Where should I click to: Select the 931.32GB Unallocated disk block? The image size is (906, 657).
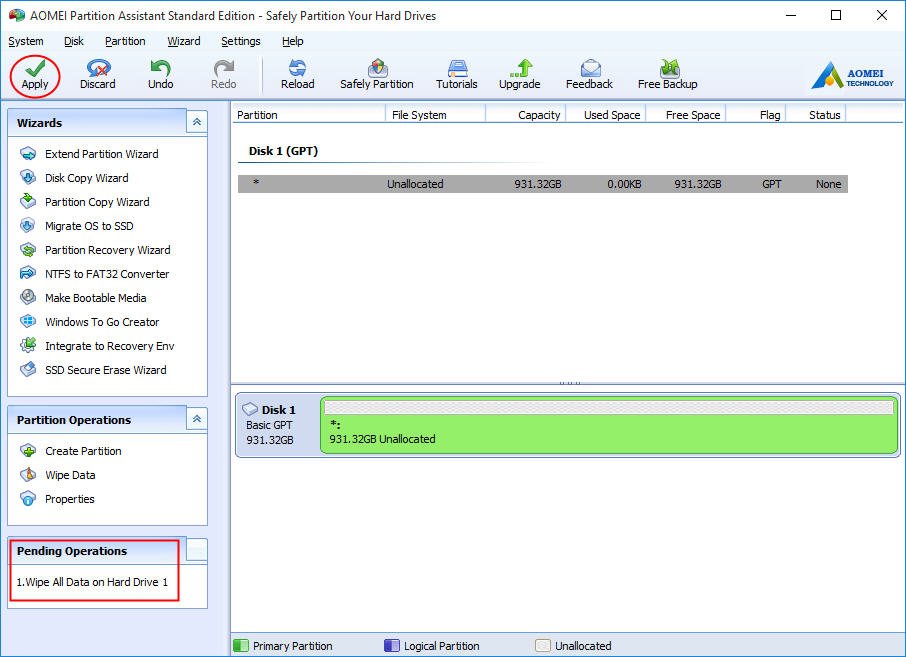609,425
